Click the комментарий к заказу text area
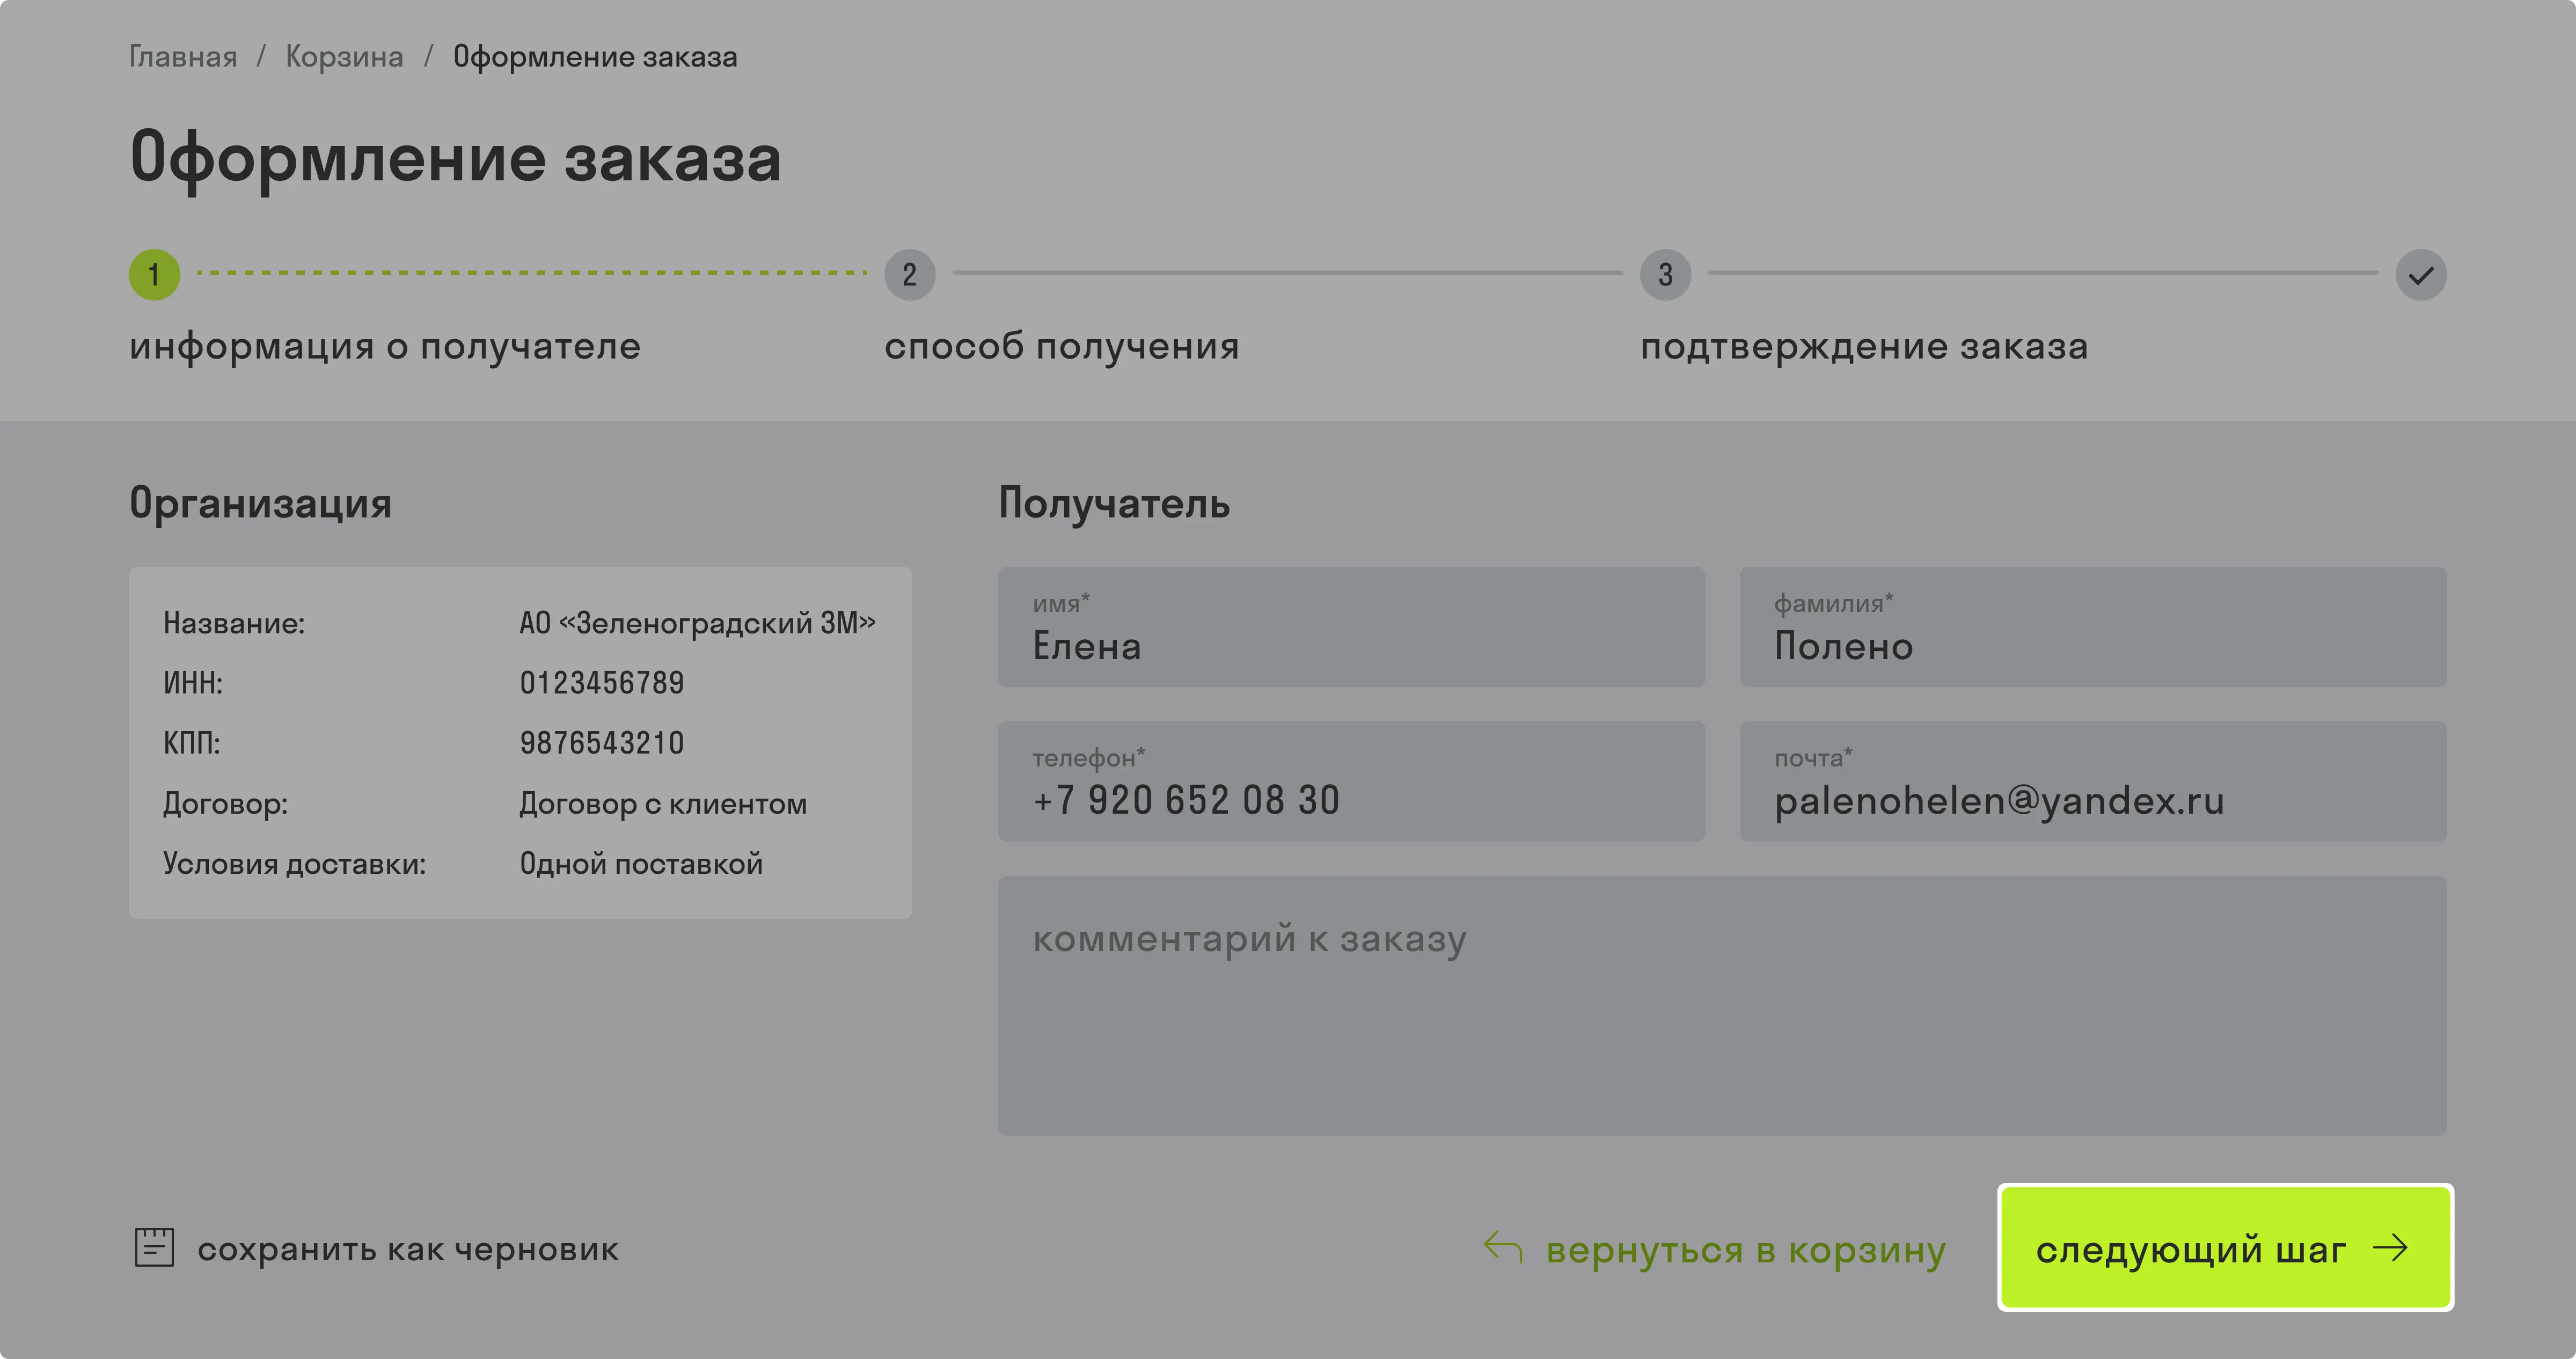The height and width of the screenshot is (1359, 2576). pos(1722,1005)
